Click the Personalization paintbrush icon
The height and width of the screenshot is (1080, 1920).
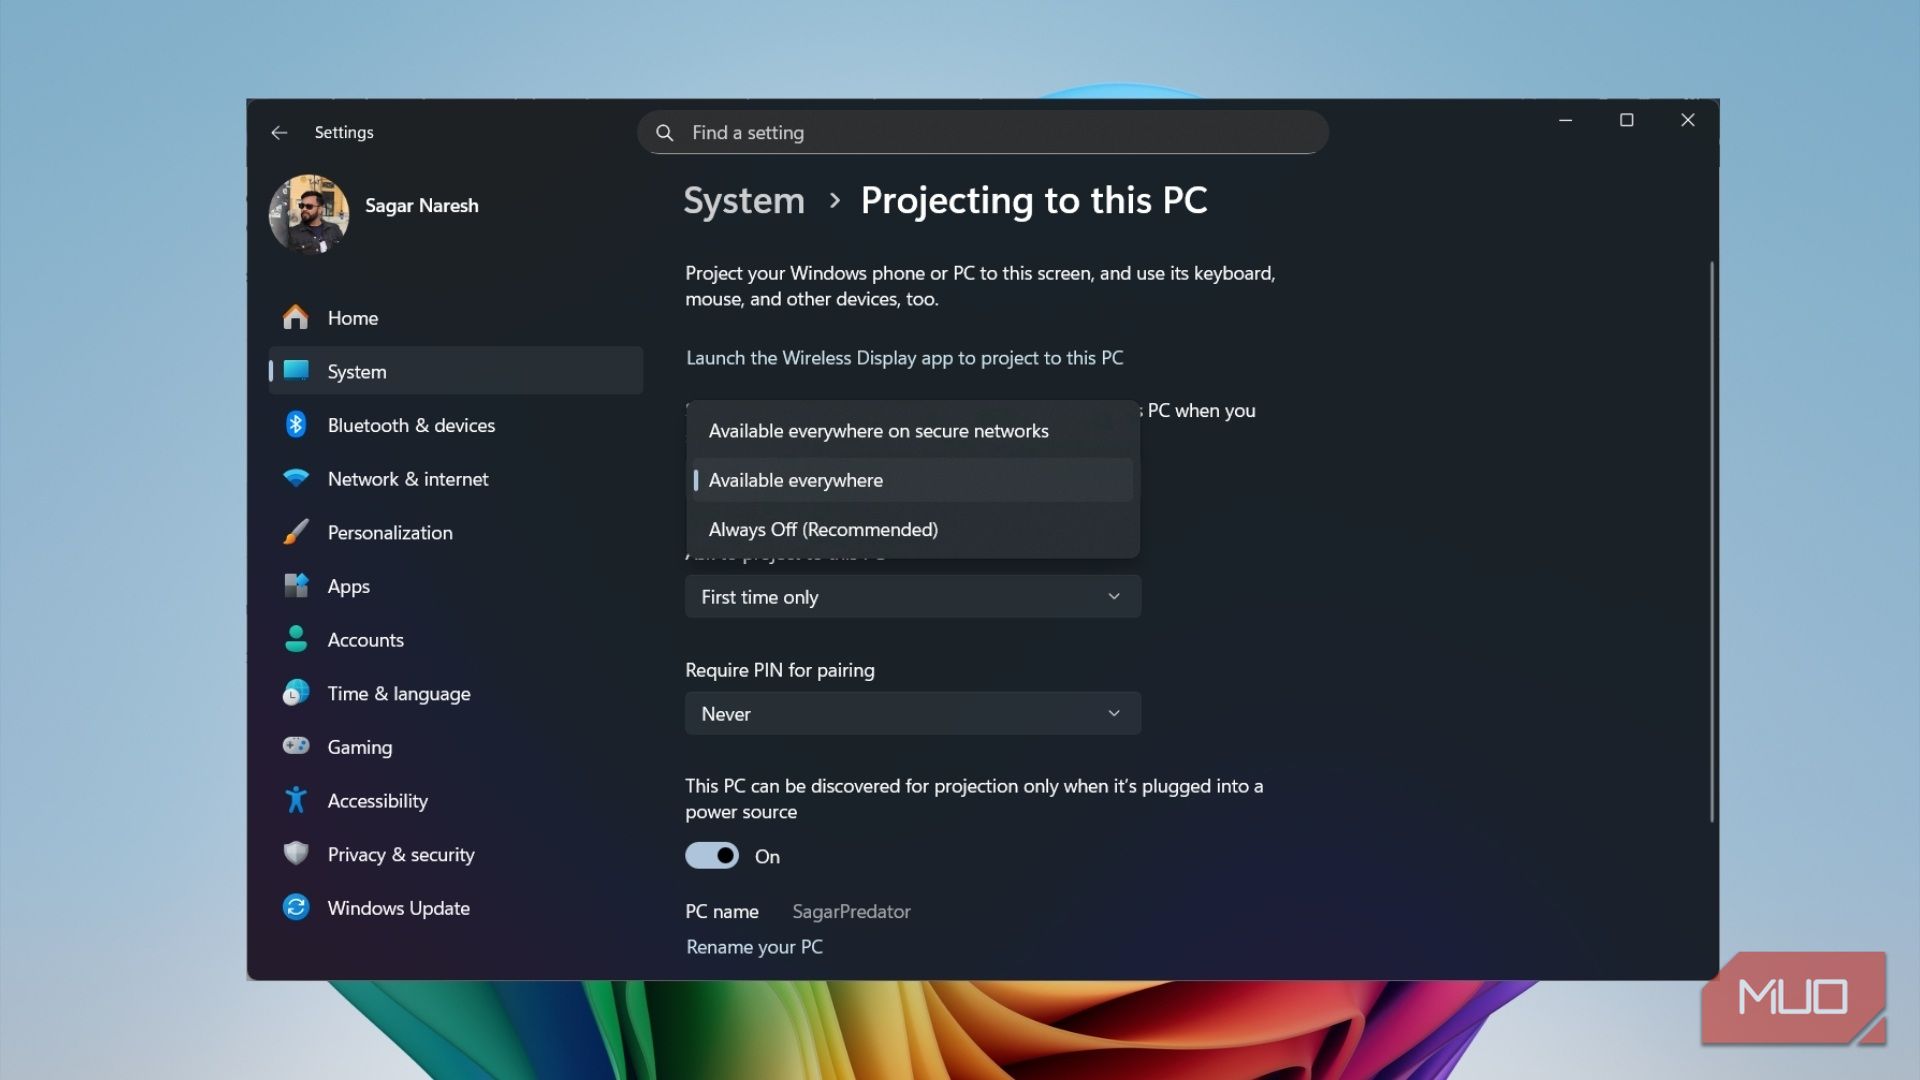(x=296, y=532)
